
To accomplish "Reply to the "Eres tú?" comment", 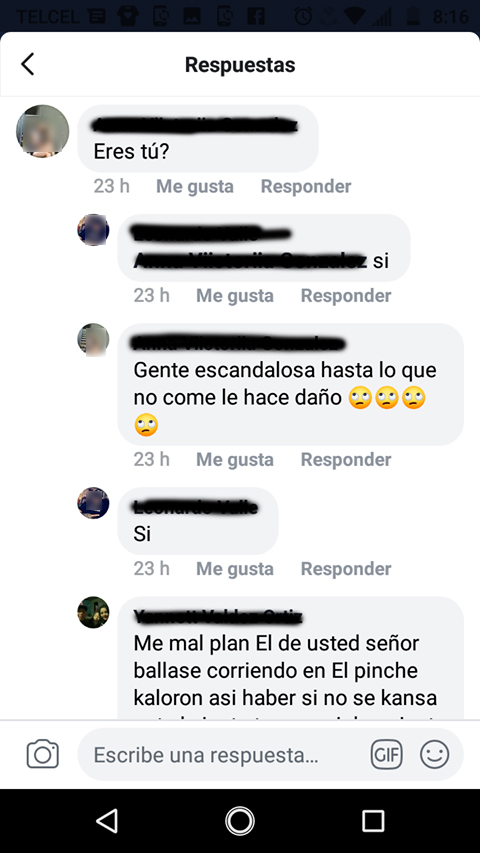I will (306, 187).
